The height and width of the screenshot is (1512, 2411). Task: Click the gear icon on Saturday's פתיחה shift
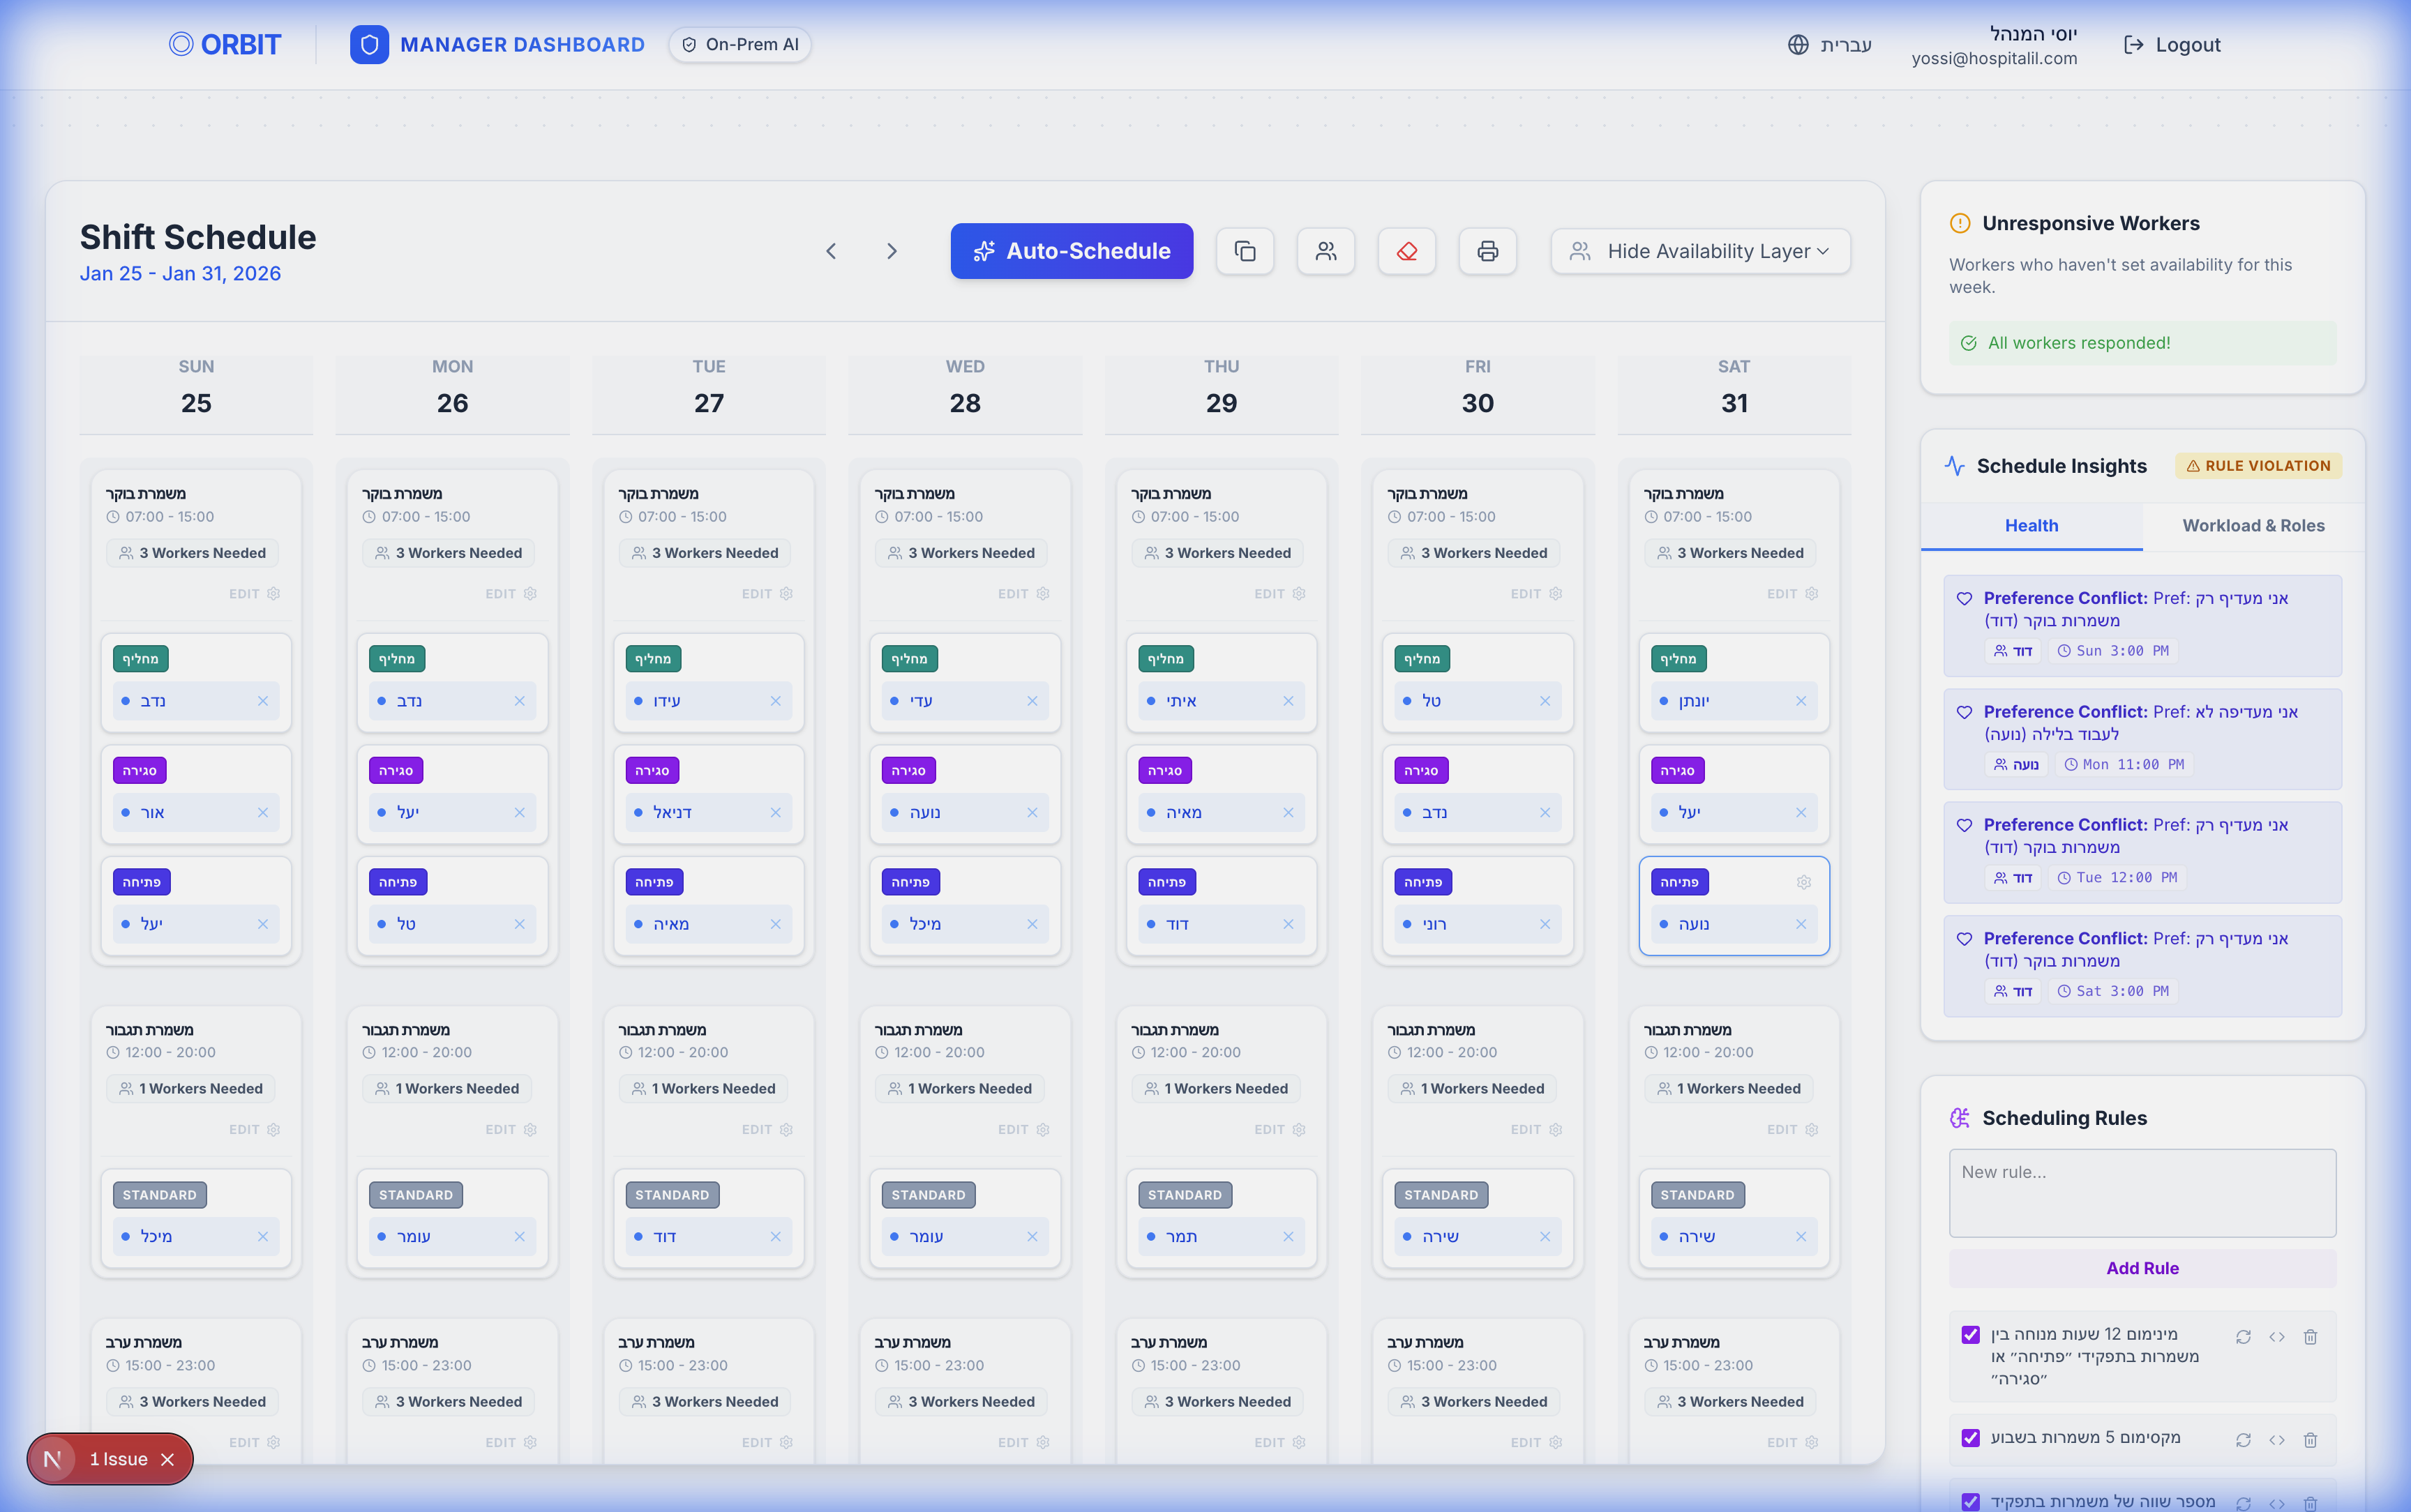(1804, 882)
